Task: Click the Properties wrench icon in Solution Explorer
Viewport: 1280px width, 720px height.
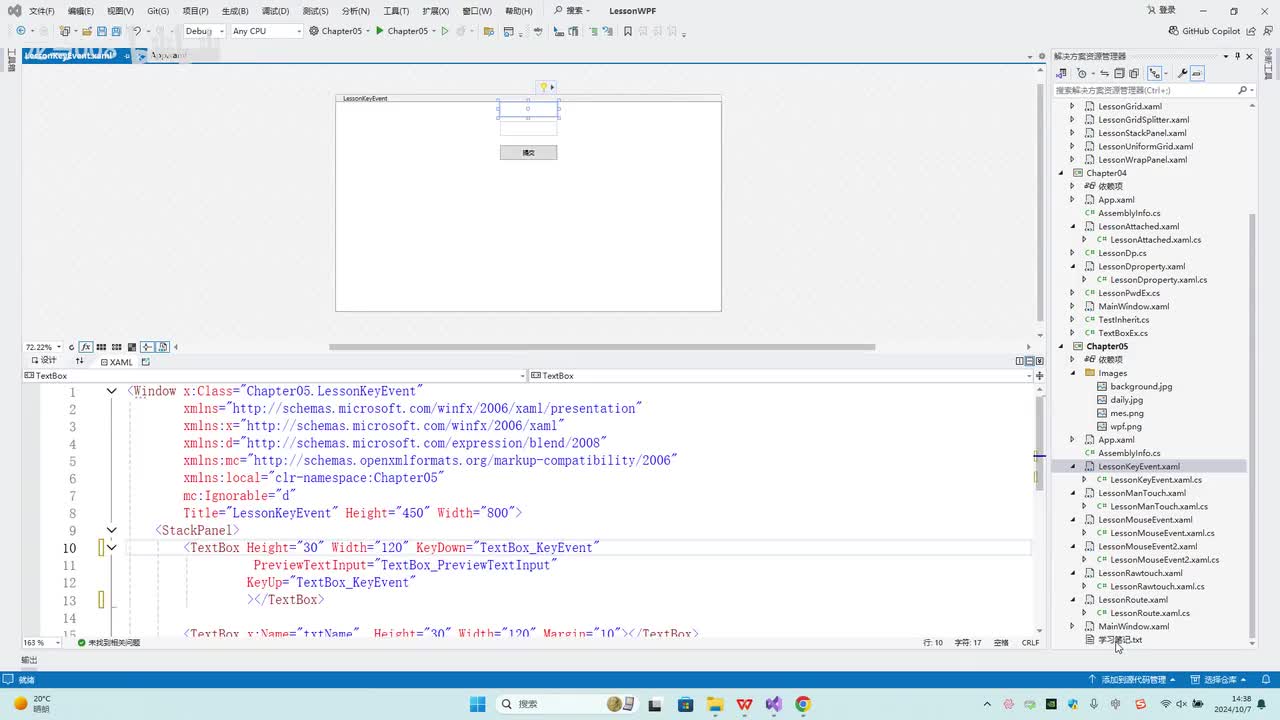Action: tap(1182, 73)
